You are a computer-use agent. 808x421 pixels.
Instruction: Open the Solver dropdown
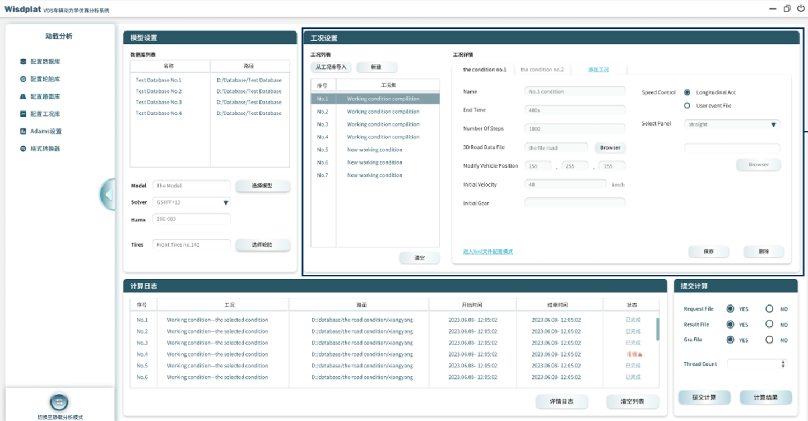point(225,203)
